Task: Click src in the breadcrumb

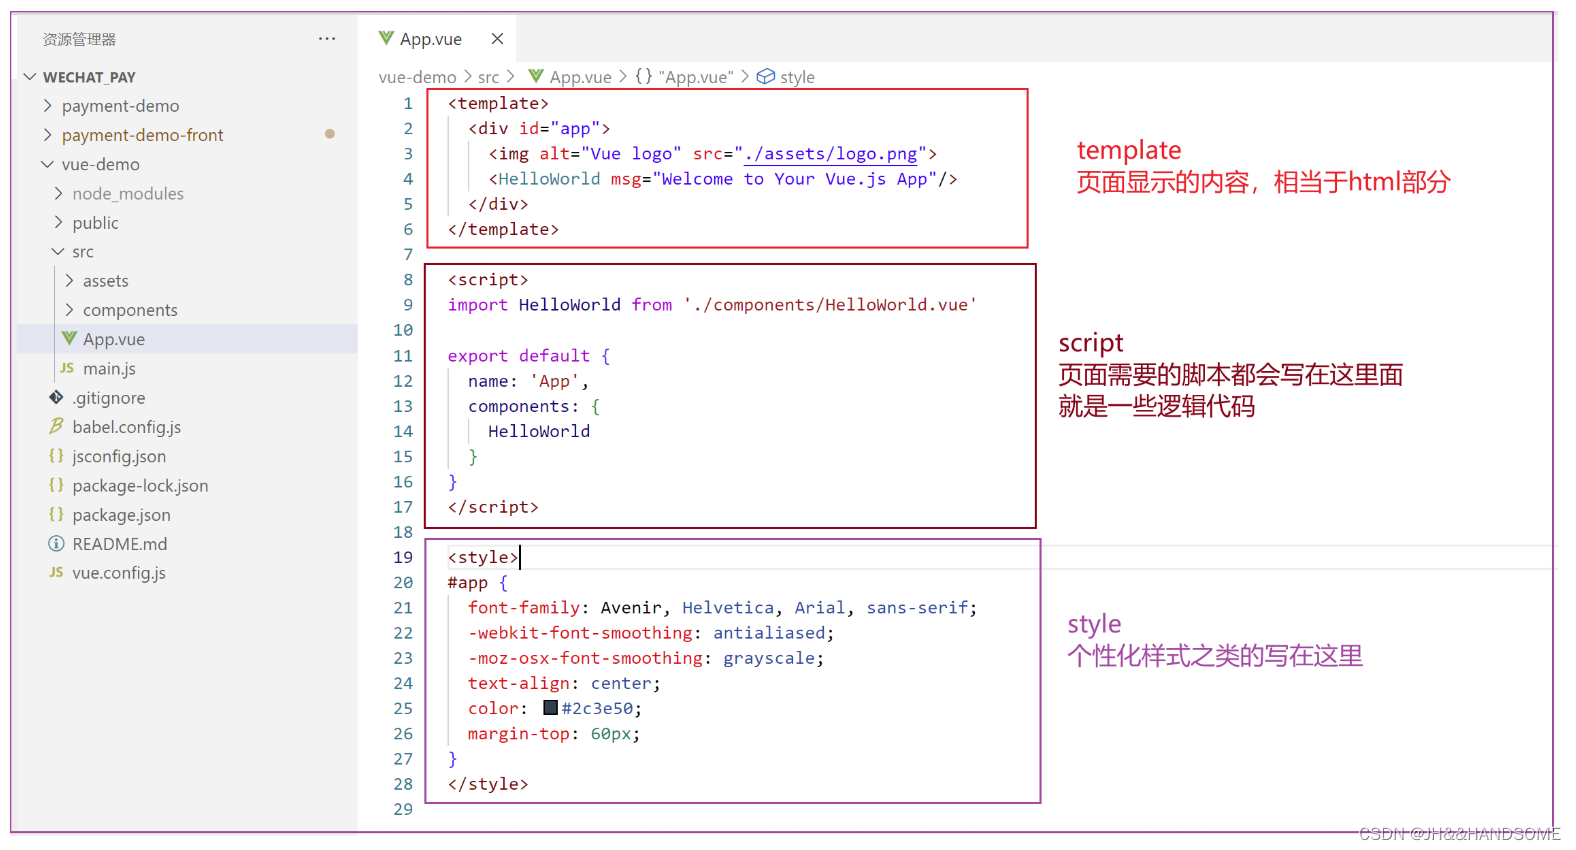Action: click(x=488, y=77)
